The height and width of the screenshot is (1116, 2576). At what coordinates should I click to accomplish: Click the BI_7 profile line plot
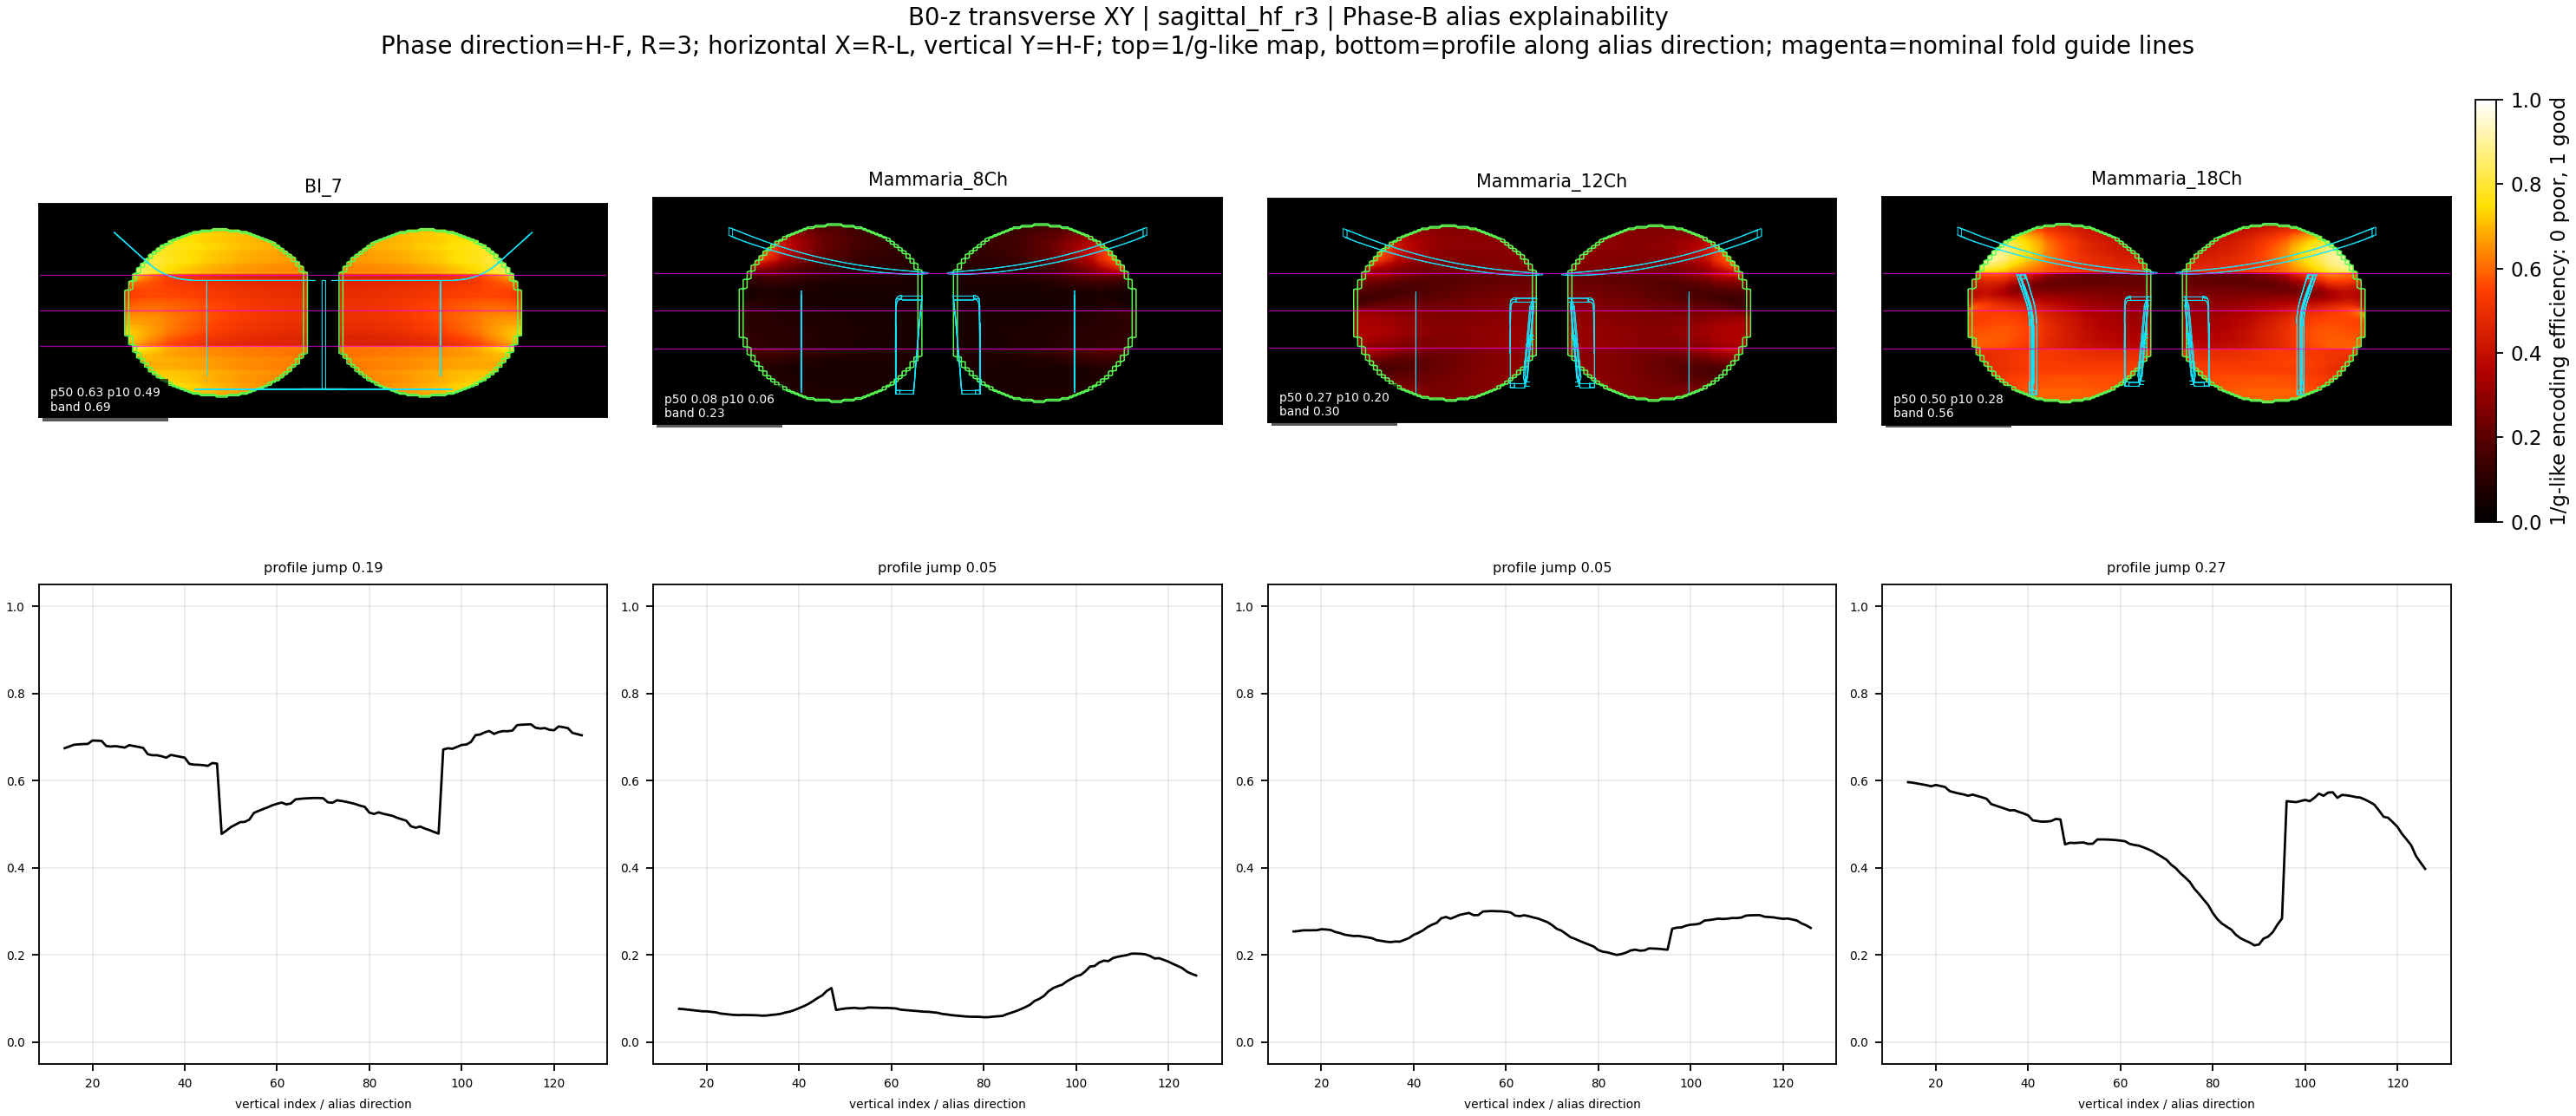pos(323,824)
